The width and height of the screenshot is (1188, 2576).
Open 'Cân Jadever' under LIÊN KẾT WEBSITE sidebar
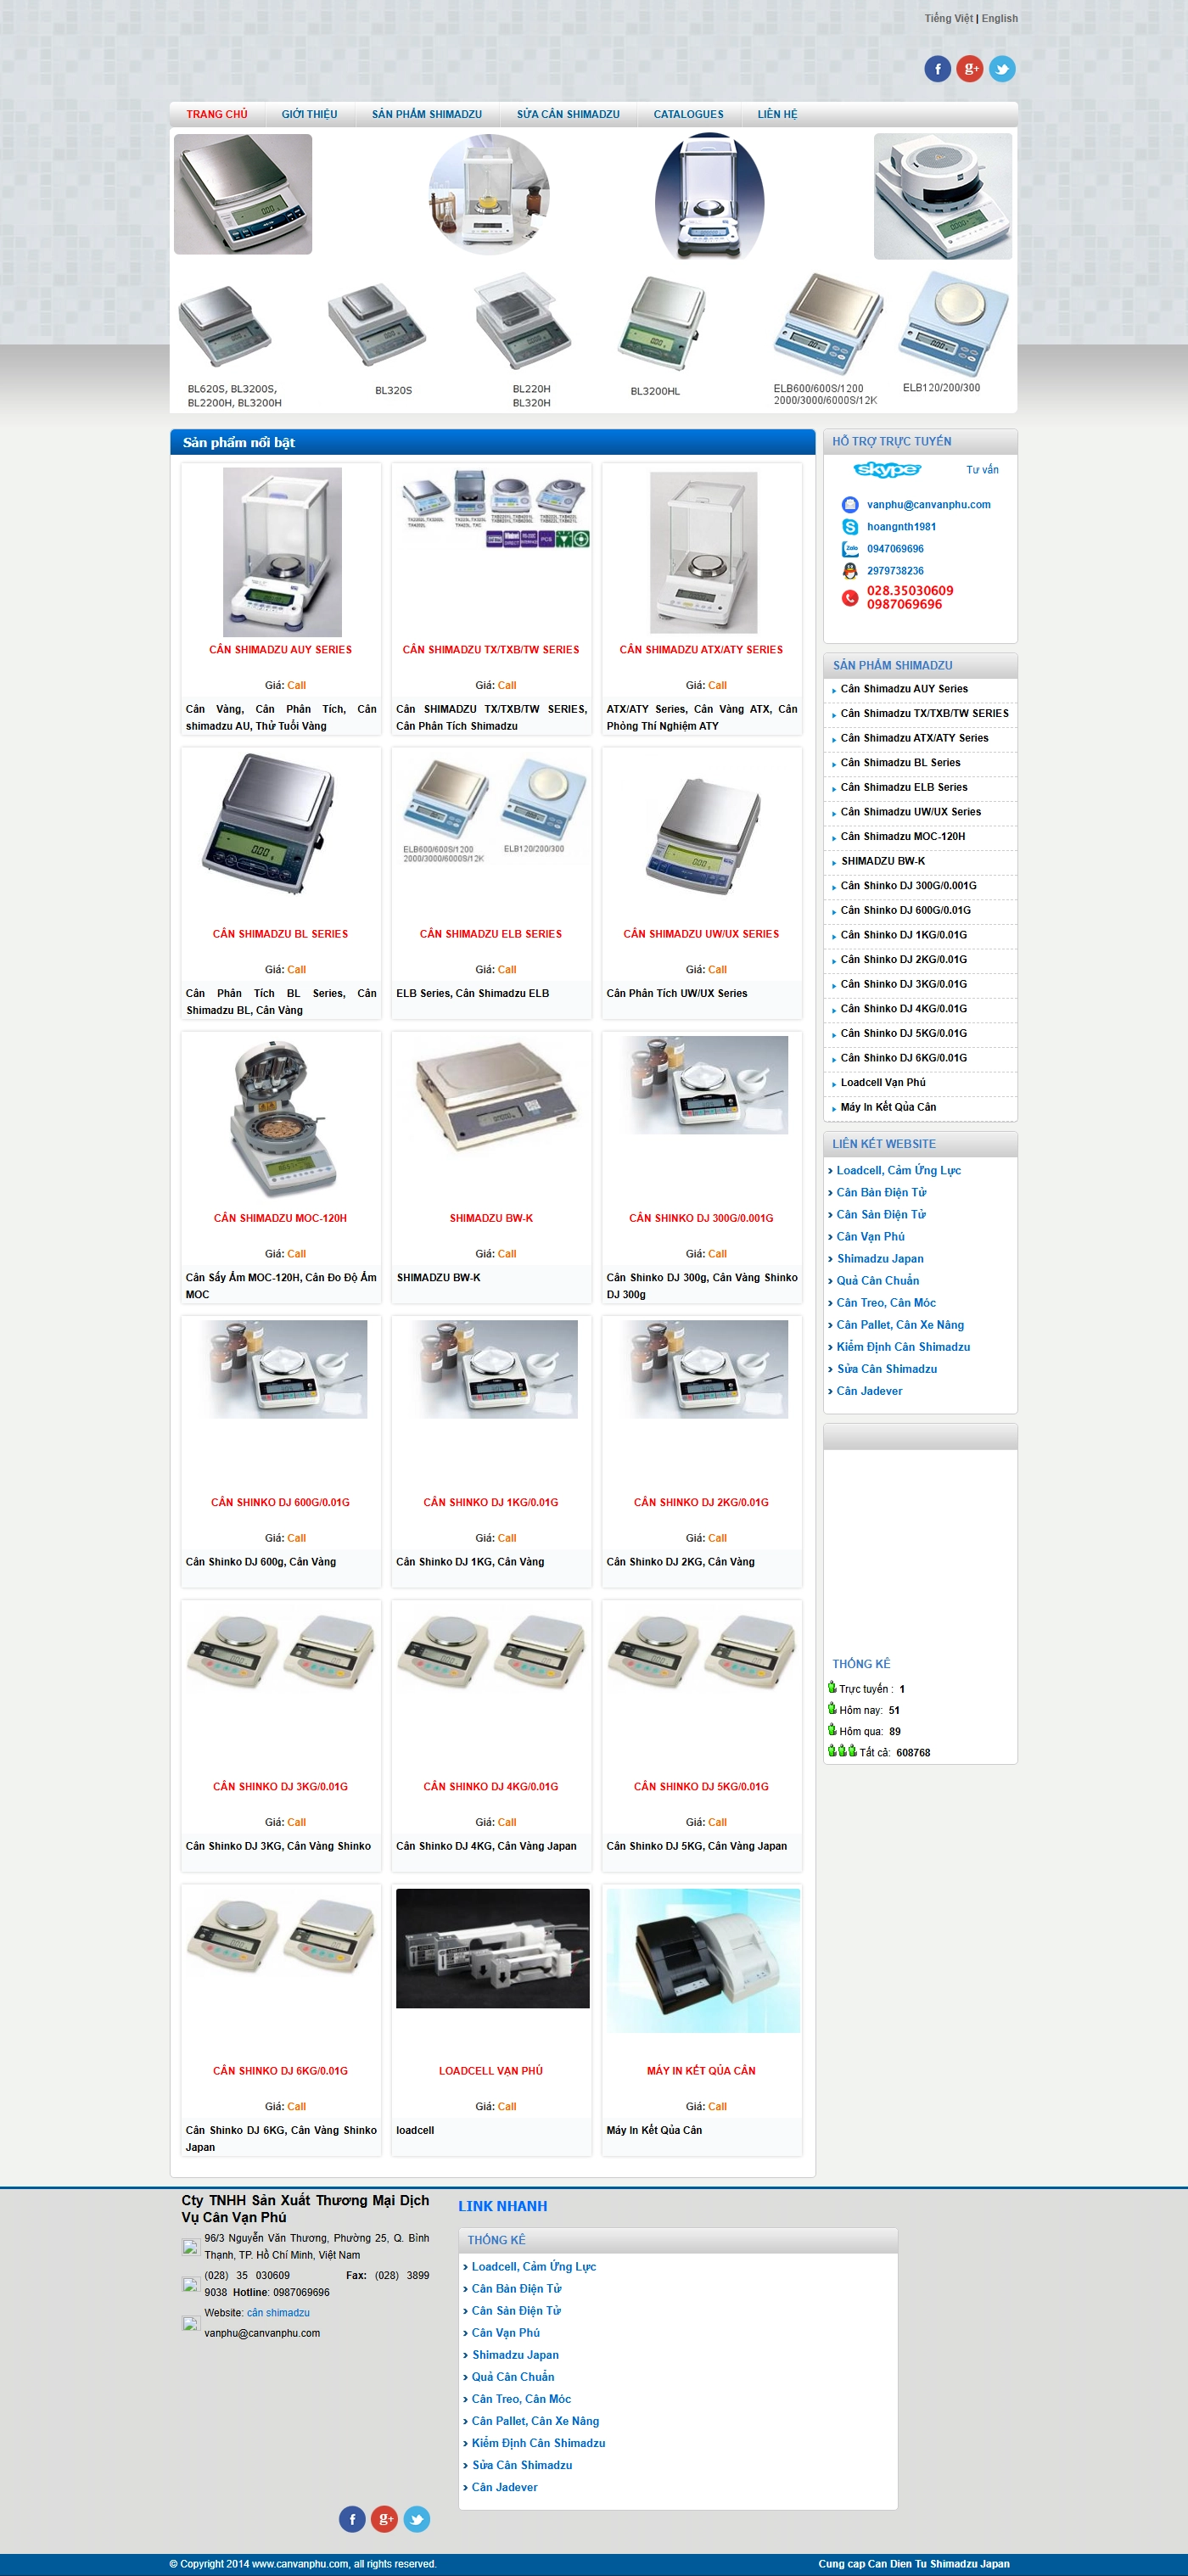pyautogui.click(x=870, y=1391)
